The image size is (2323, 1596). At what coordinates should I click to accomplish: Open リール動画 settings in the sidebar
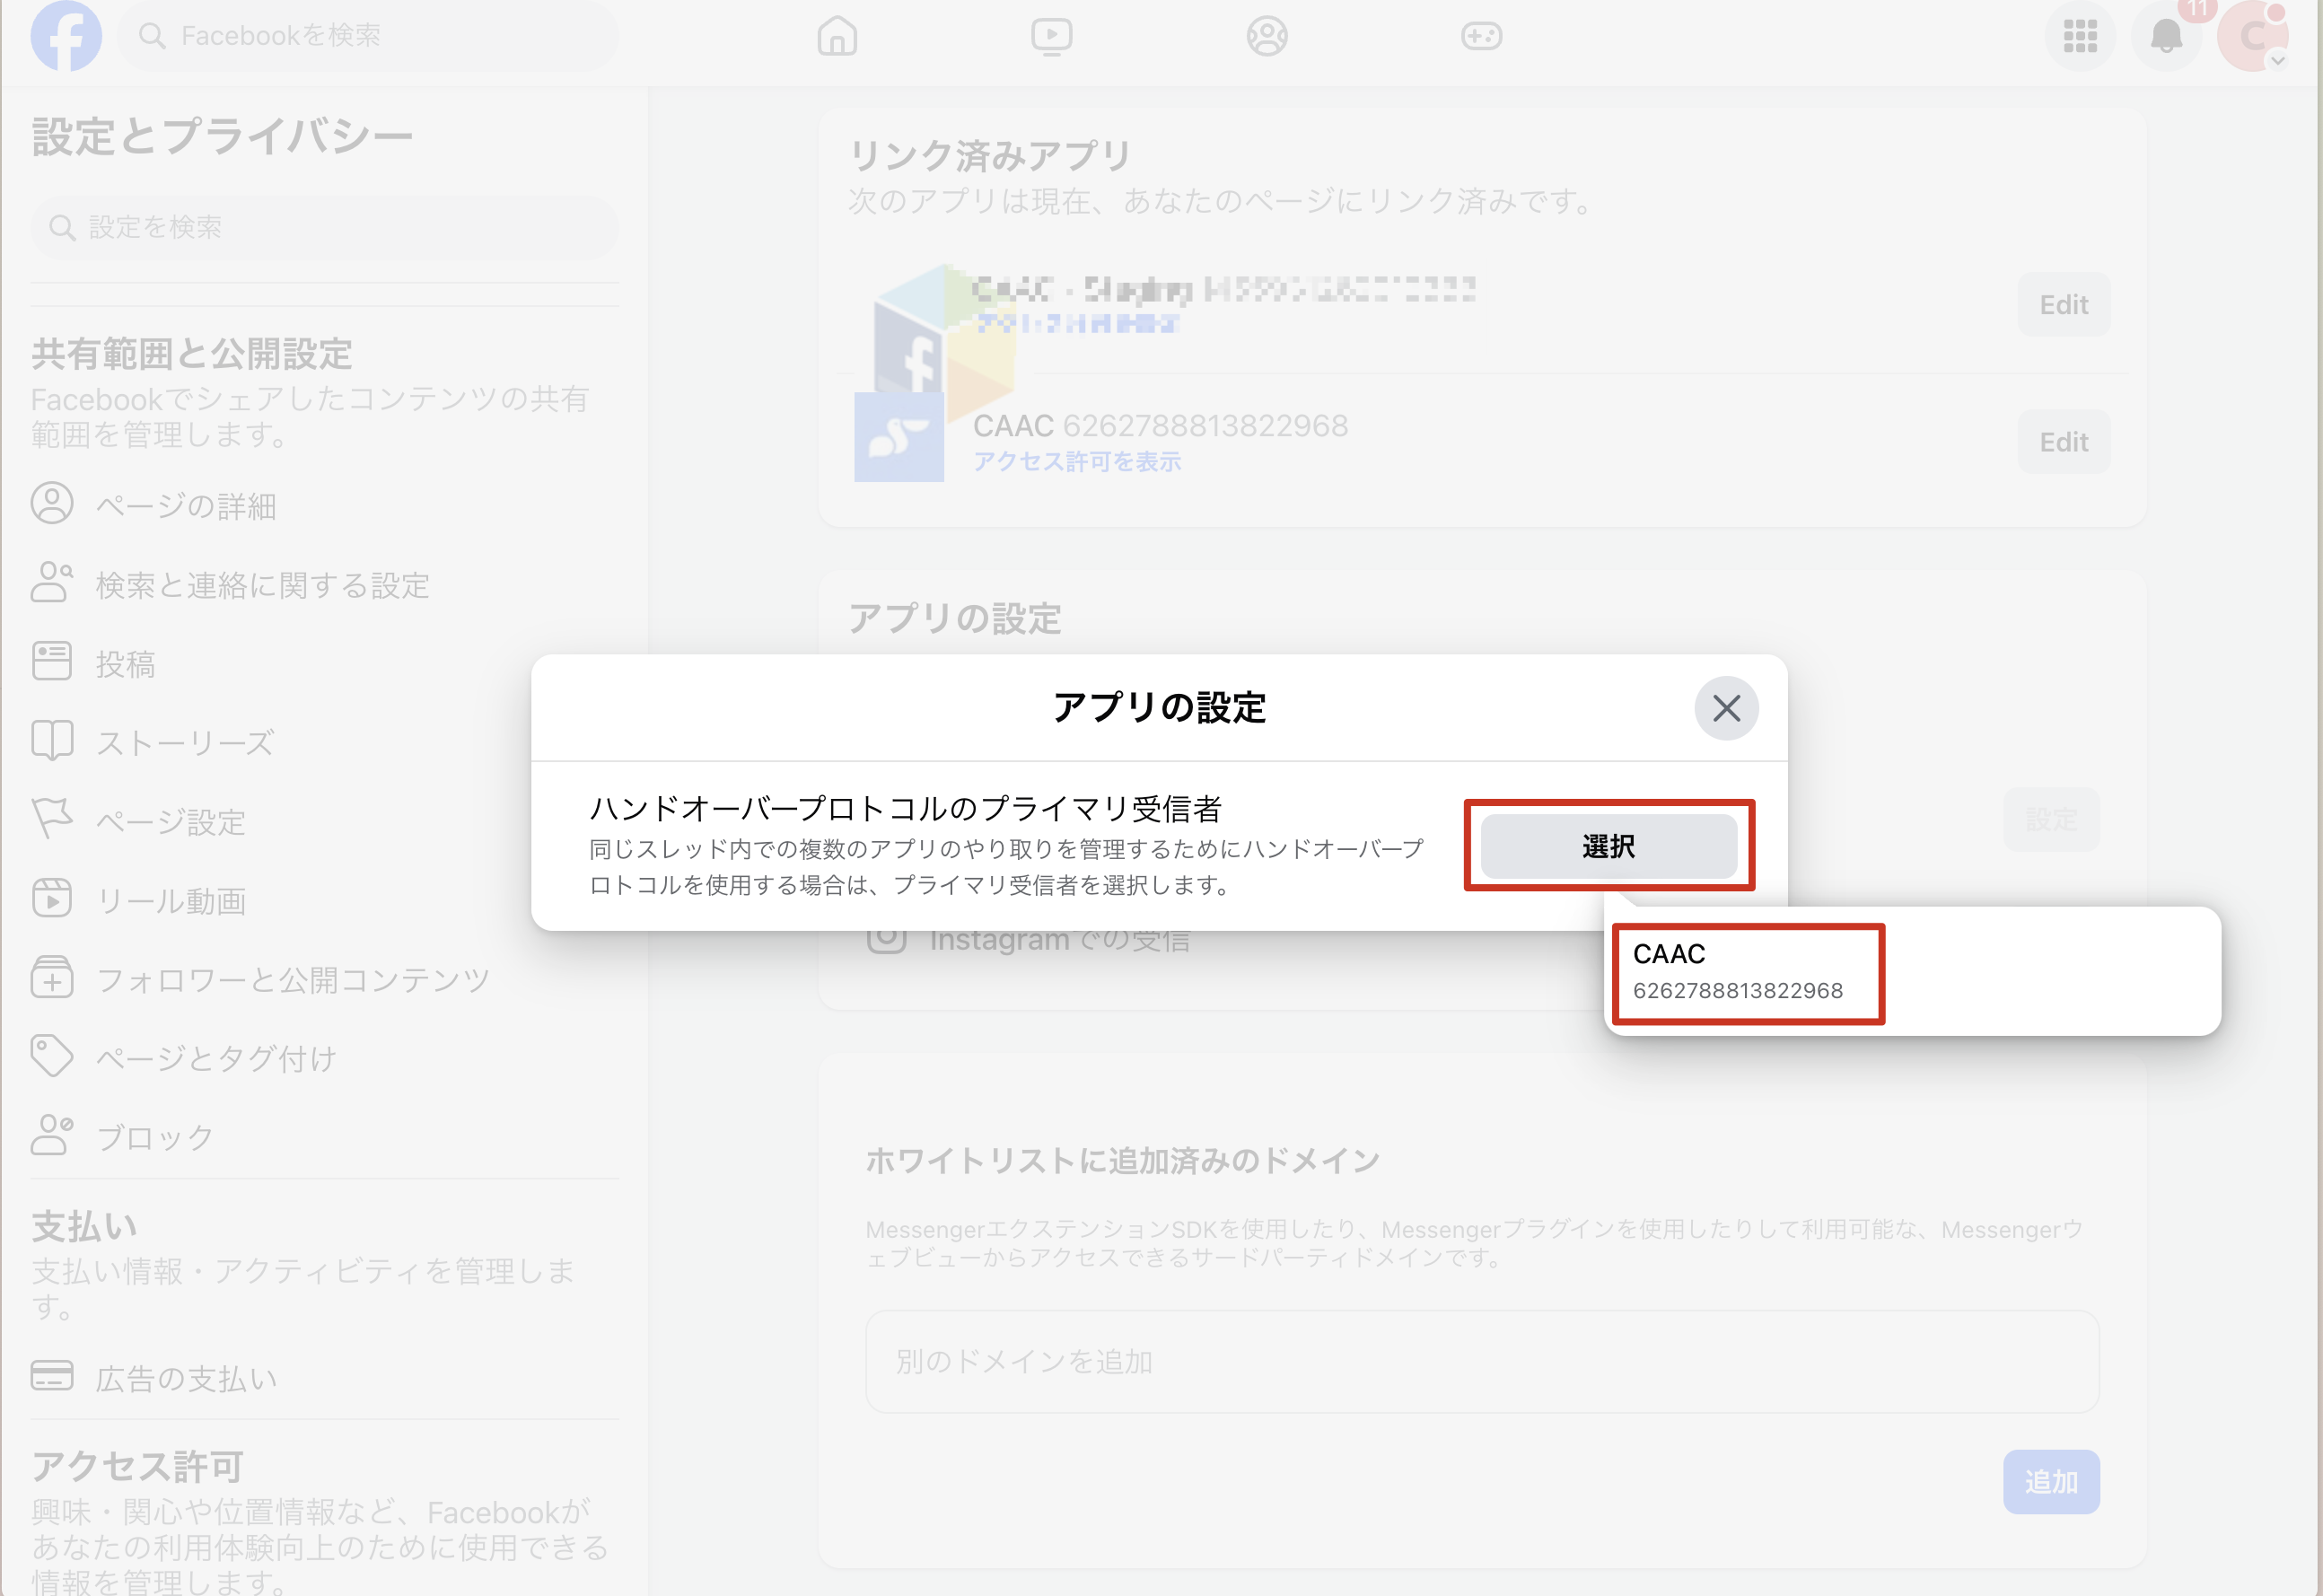[325, 900]
